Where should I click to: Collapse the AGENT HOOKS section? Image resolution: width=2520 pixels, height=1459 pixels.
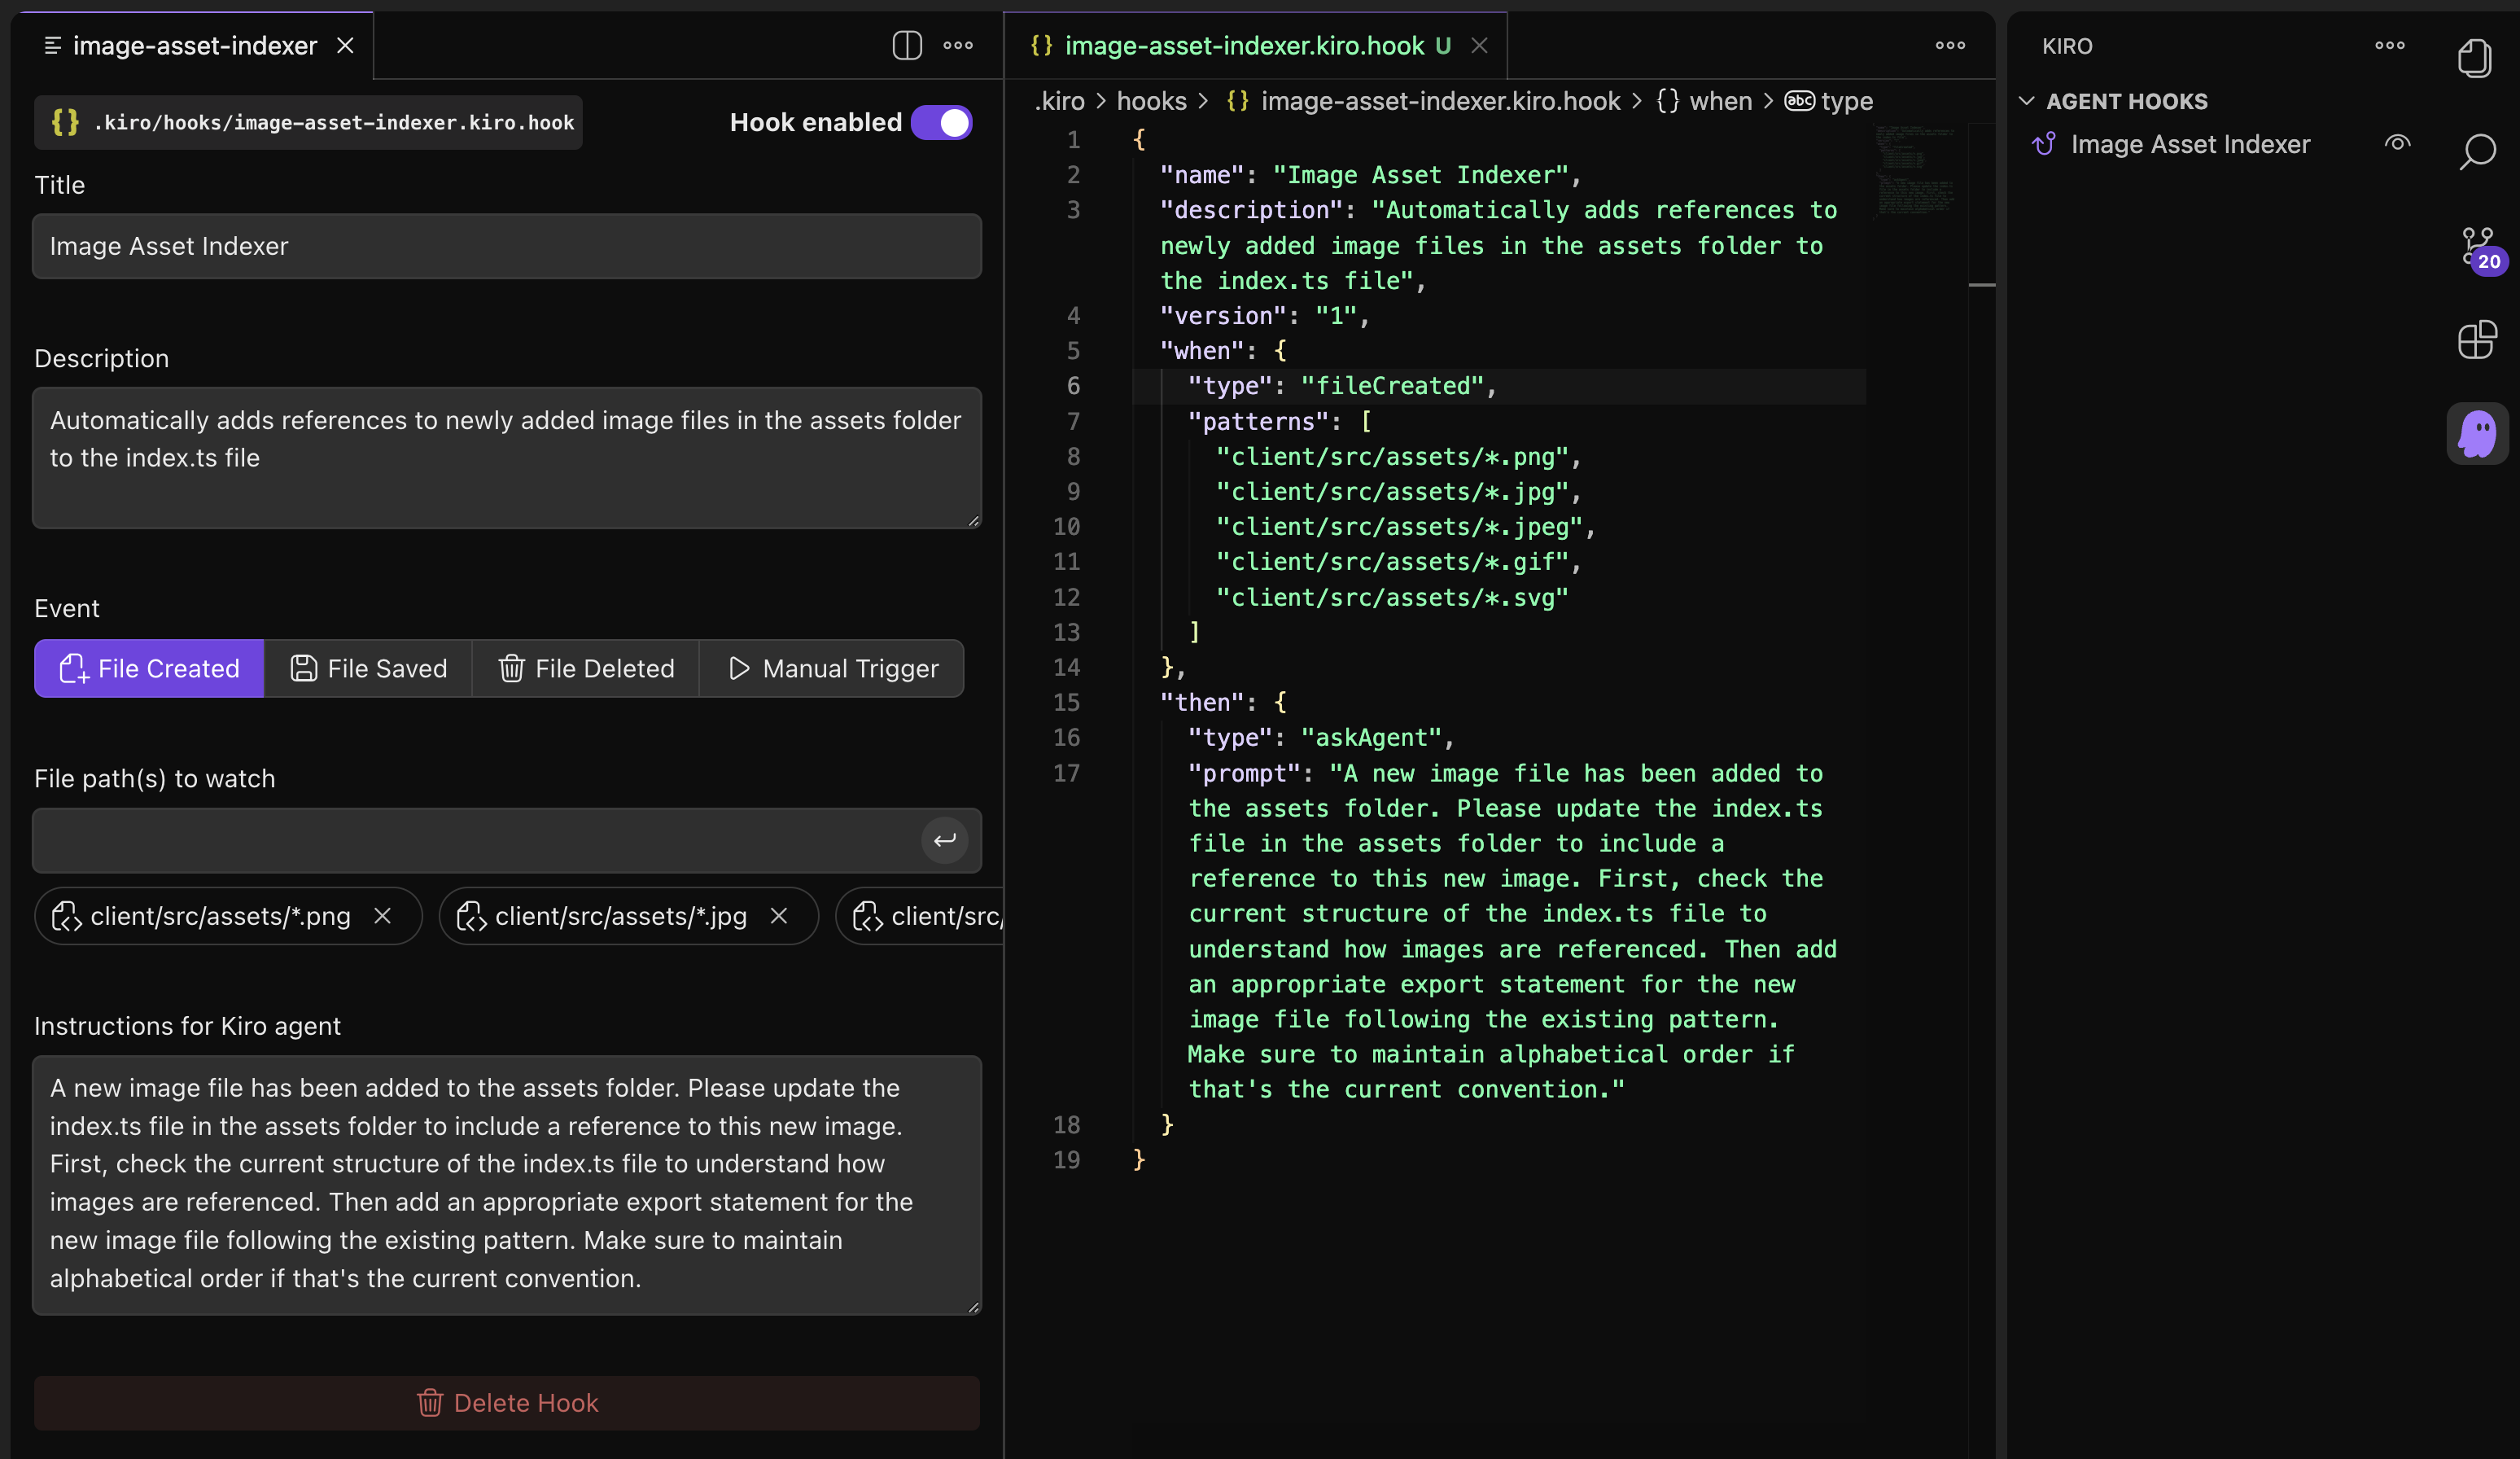click(x=2026, y=101)
